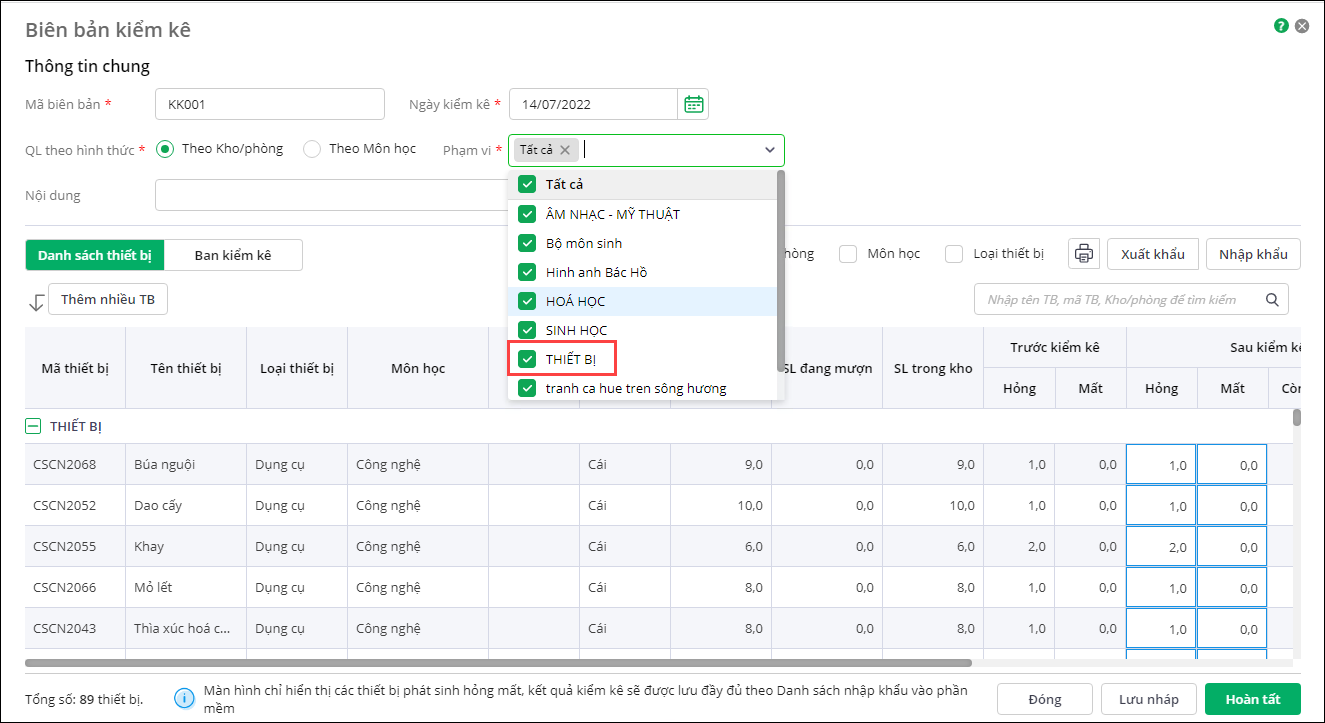Viewport: 1325px width, 723px height.
Task: Tick the Loại thiết bị checkbox
Action: pyautogui.click(x=954, y=254)
